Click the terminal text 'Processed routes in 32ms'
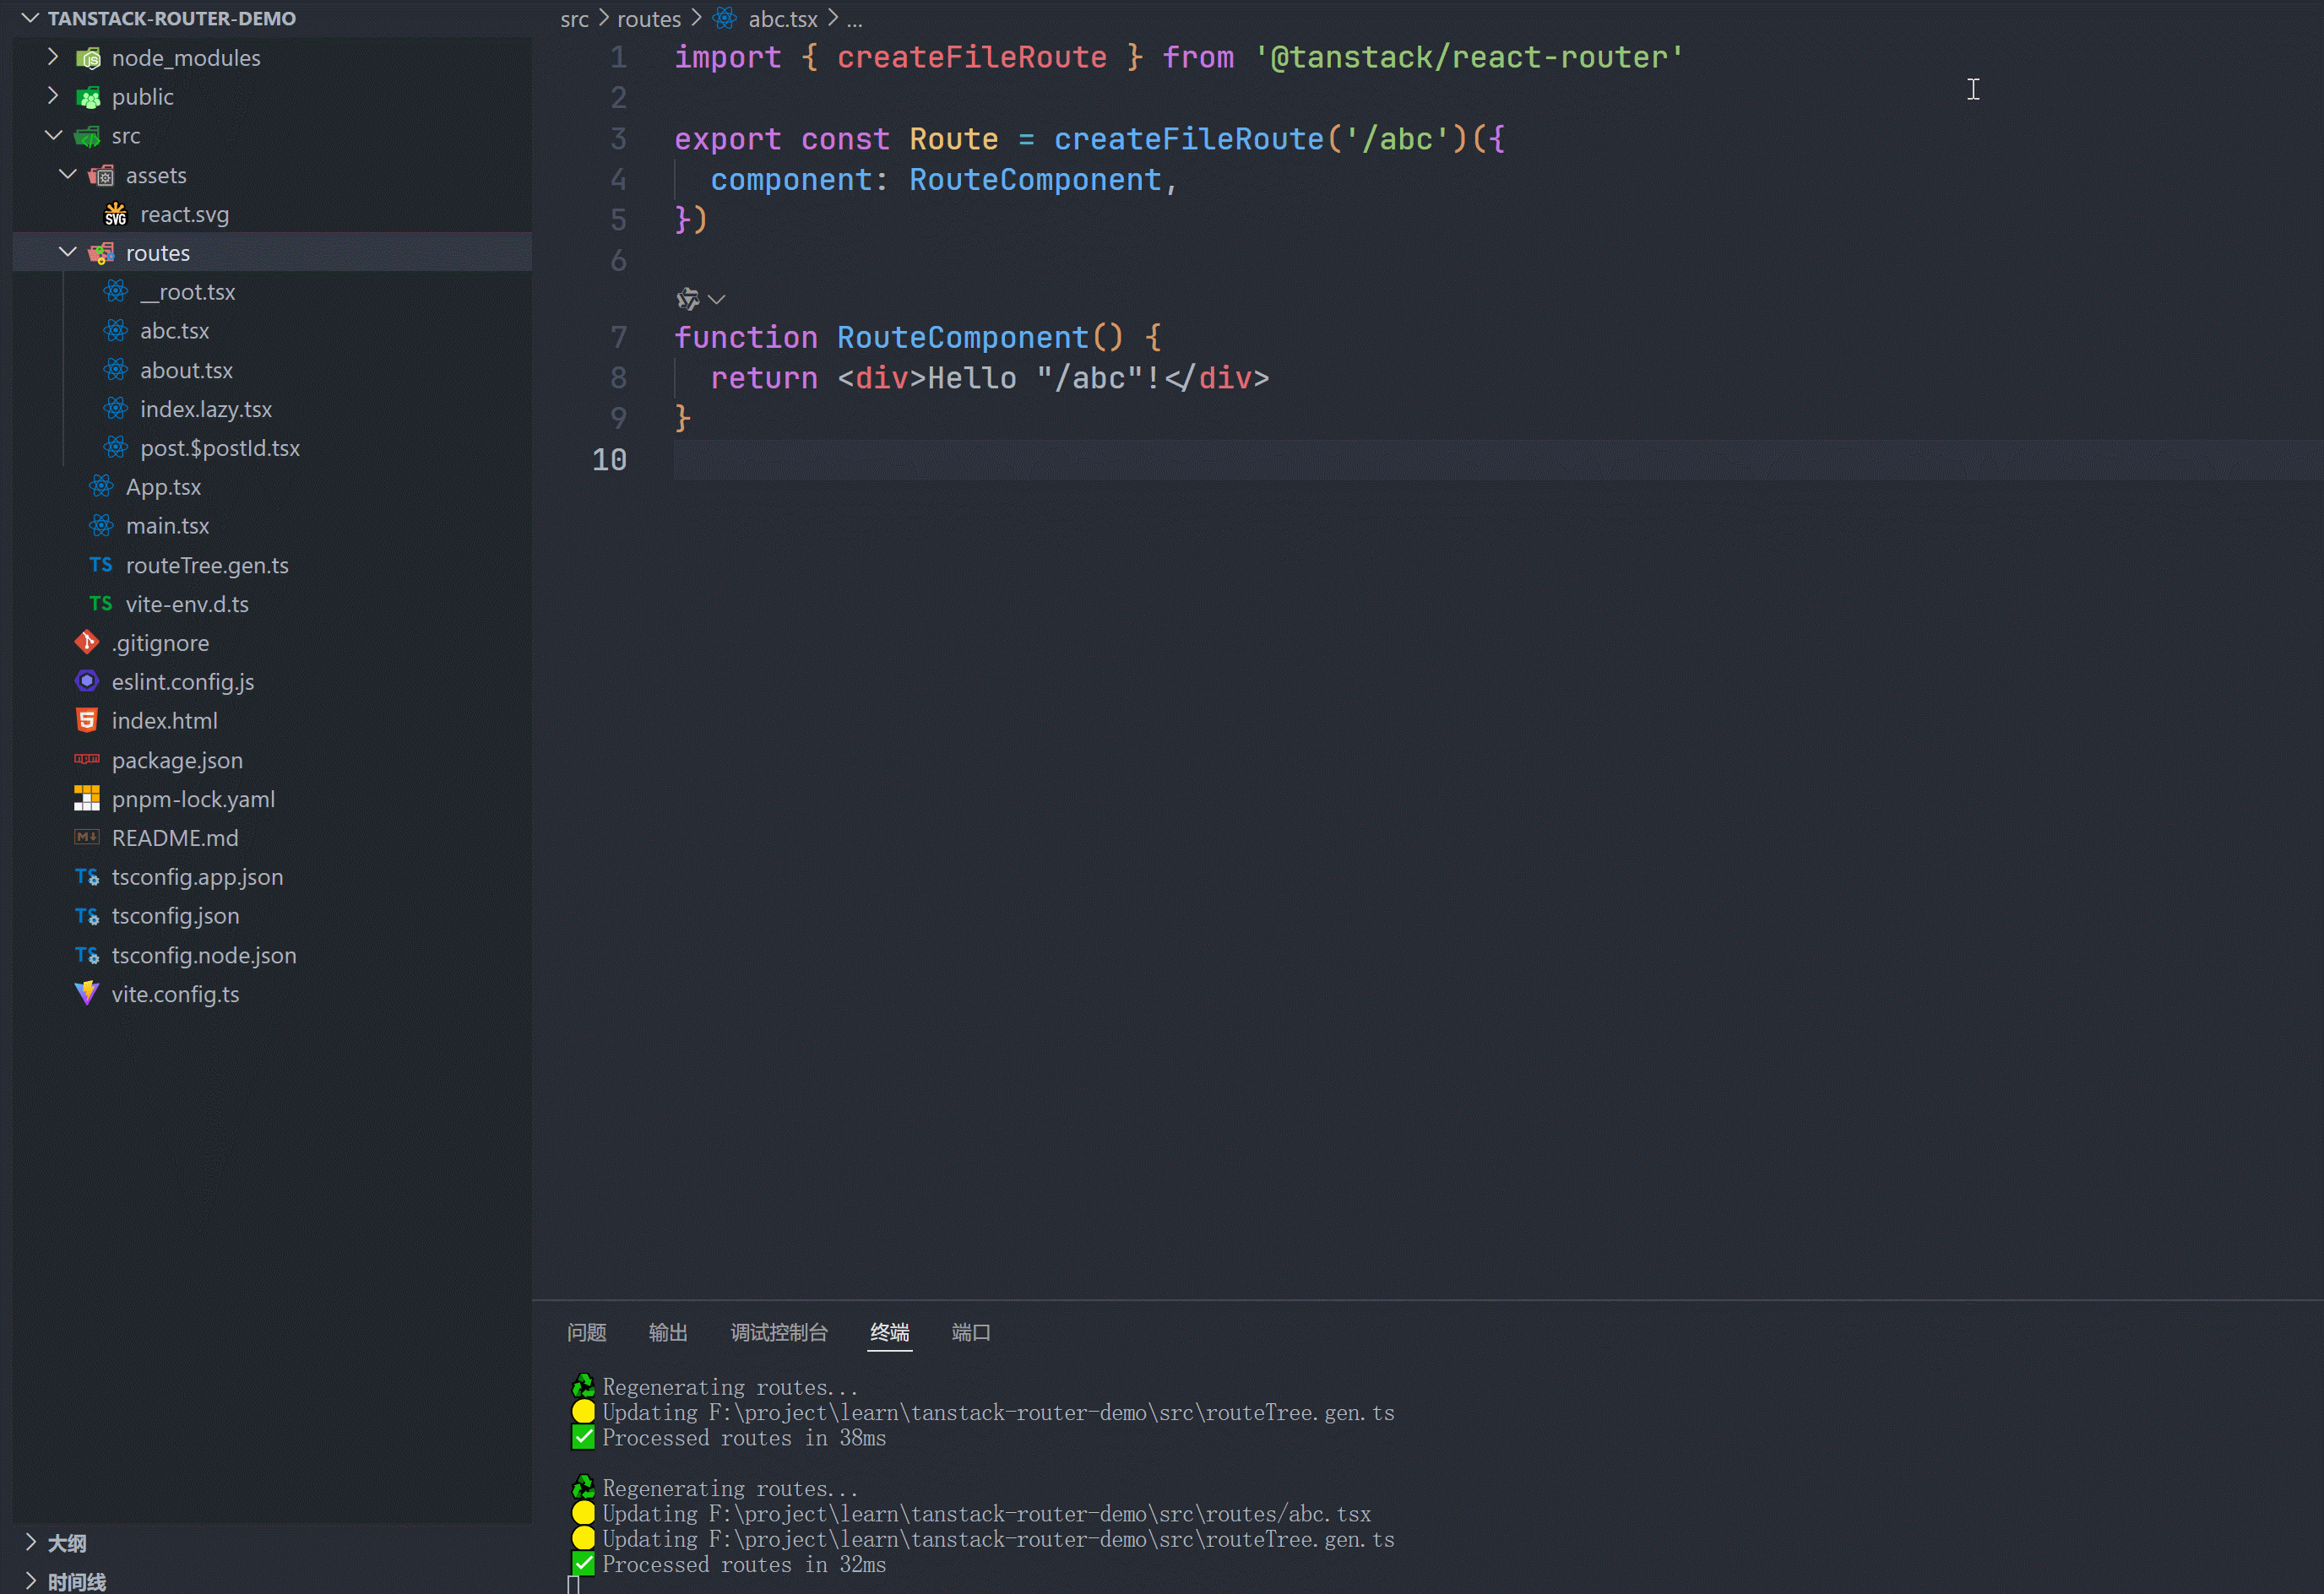The height and width of the screenshot is (1594, 2324). (744, 1564)
